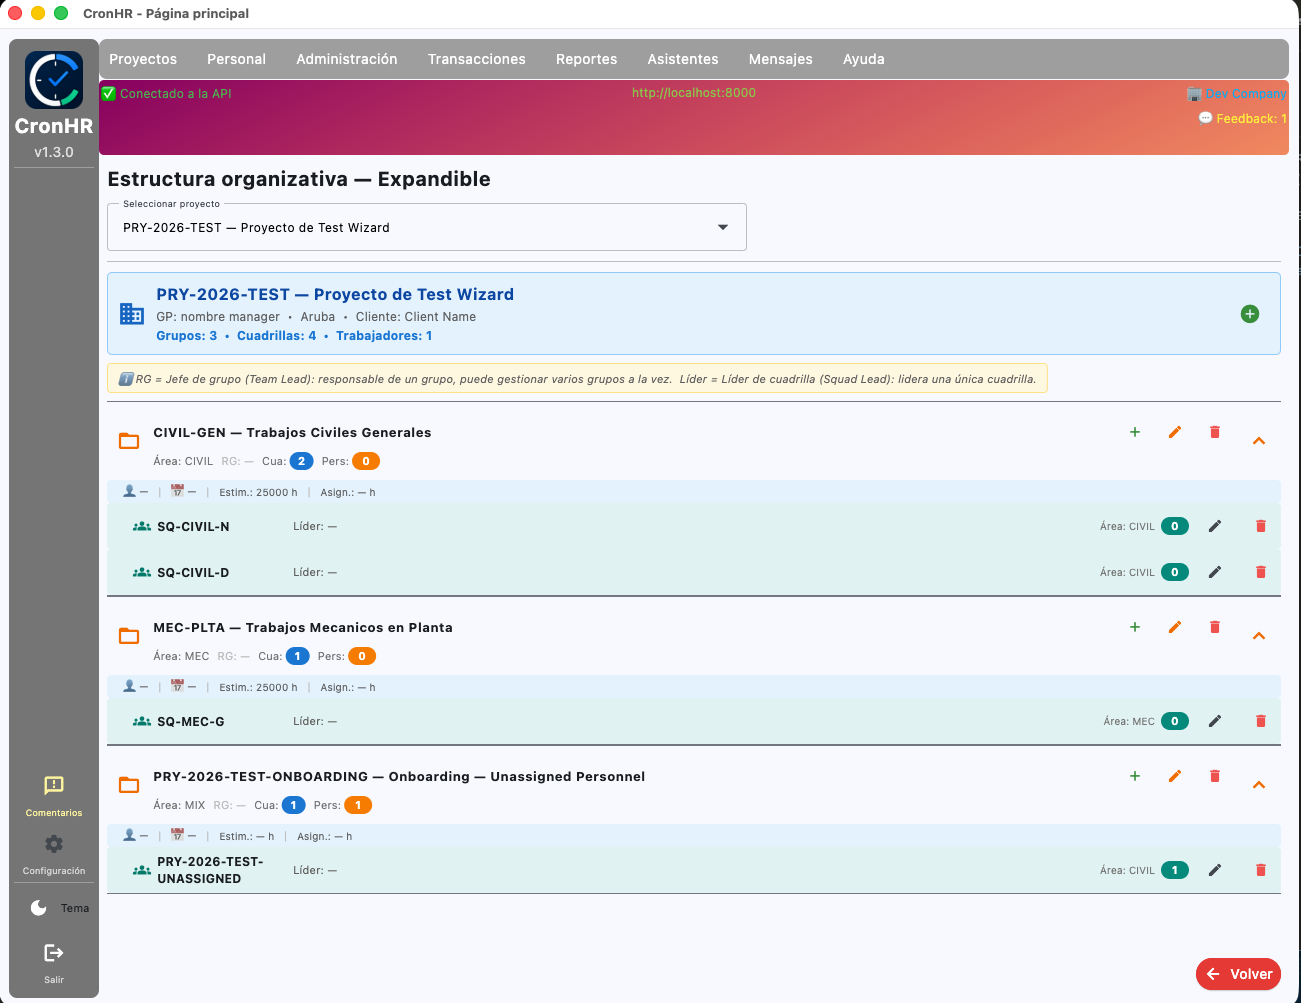Open Comentarios in the sidebar
The image size is (1301, 1003).
click(54, 795)
